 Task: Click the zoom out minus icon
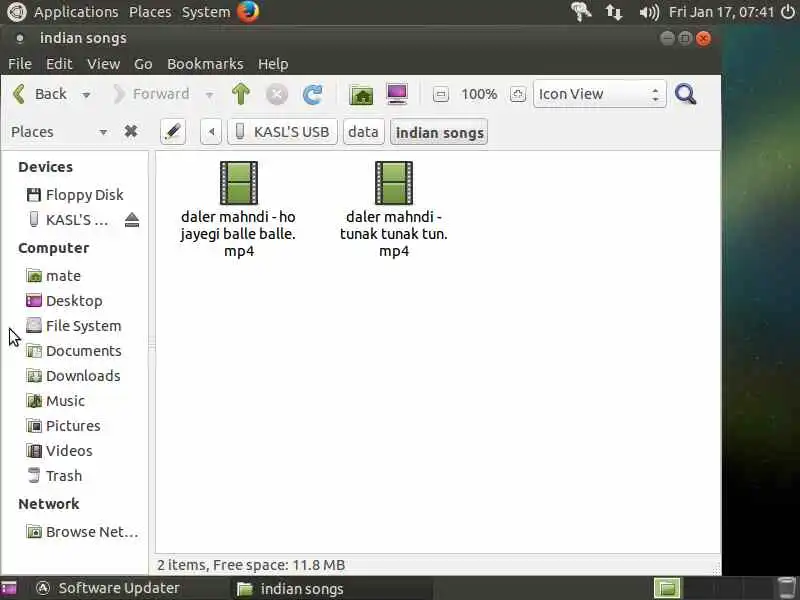tap(441, 94)
